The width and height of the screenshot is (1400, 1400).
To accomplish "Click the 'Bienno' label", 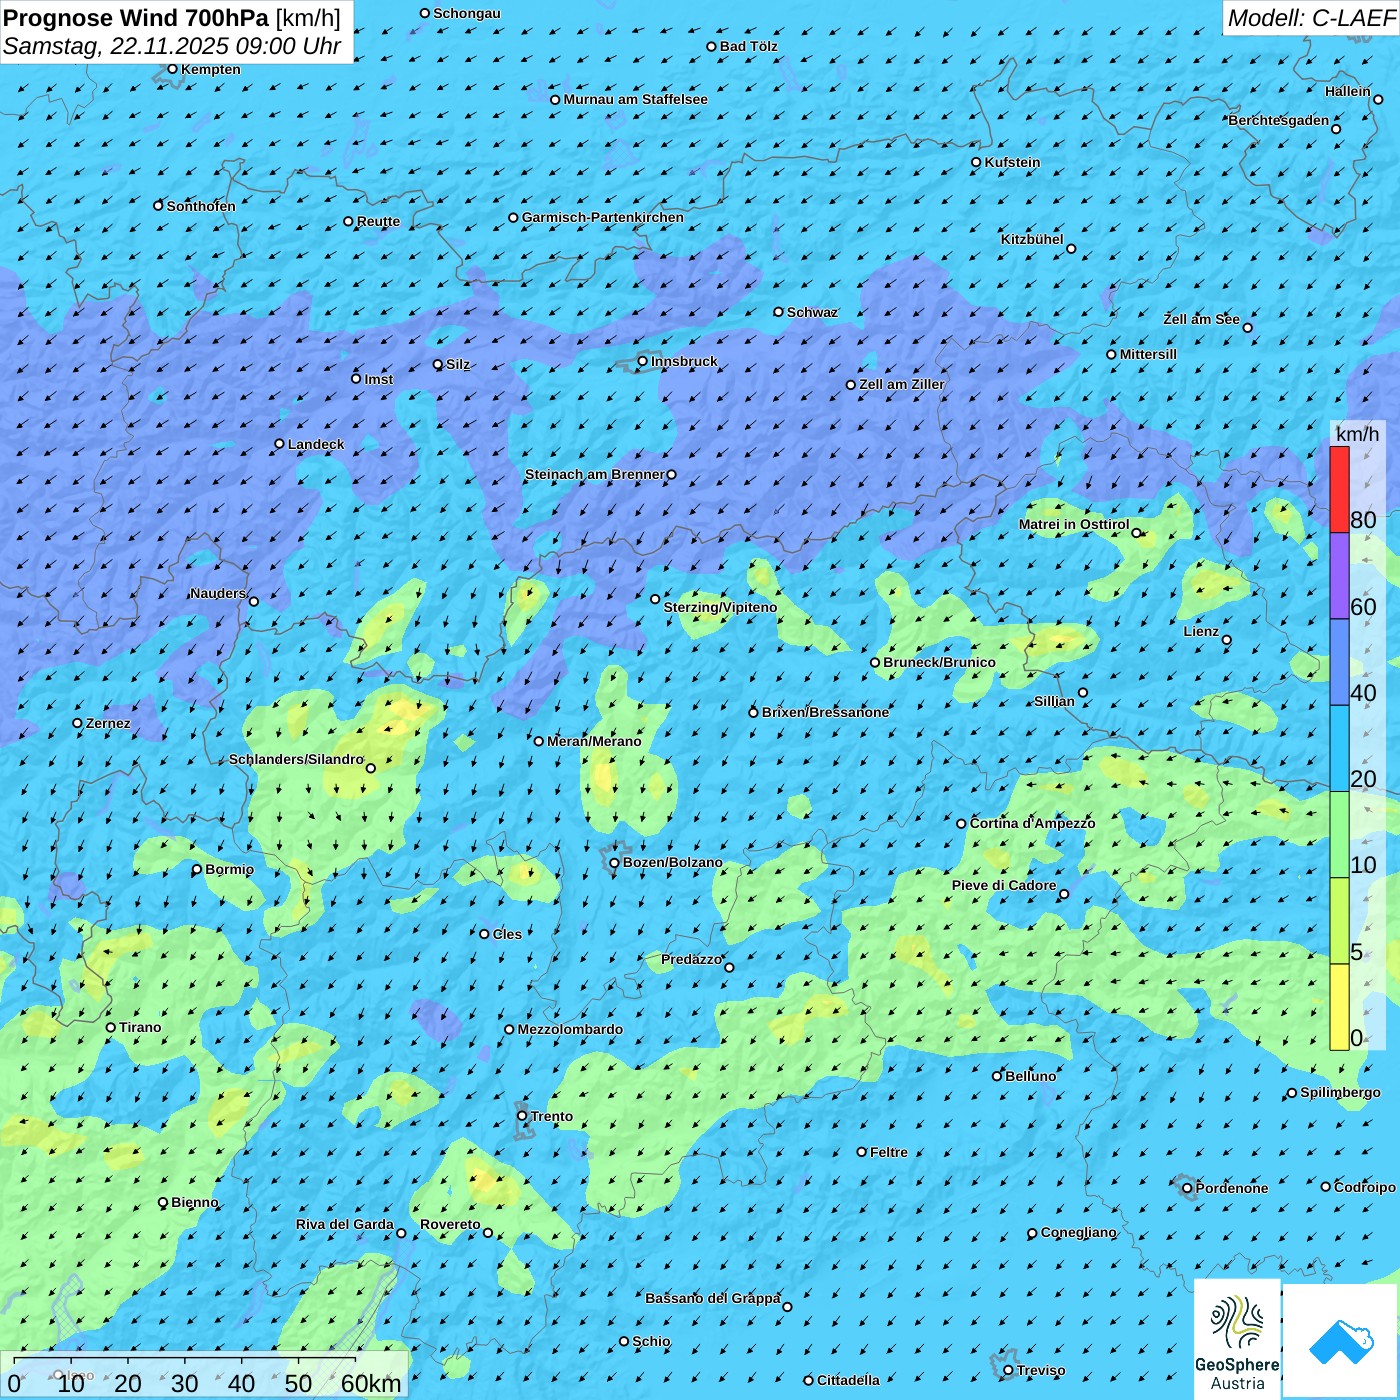I will click(x=195, y=1203).
